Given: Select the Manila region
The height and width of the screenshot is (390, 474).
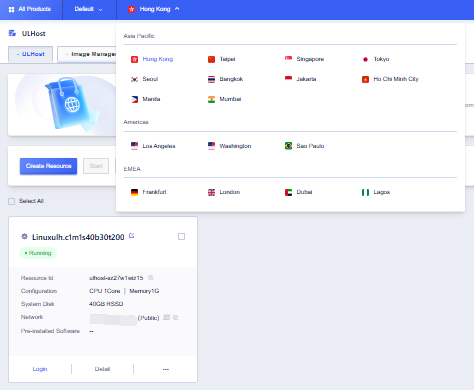Looking at the screenshot, I should 151,99.
